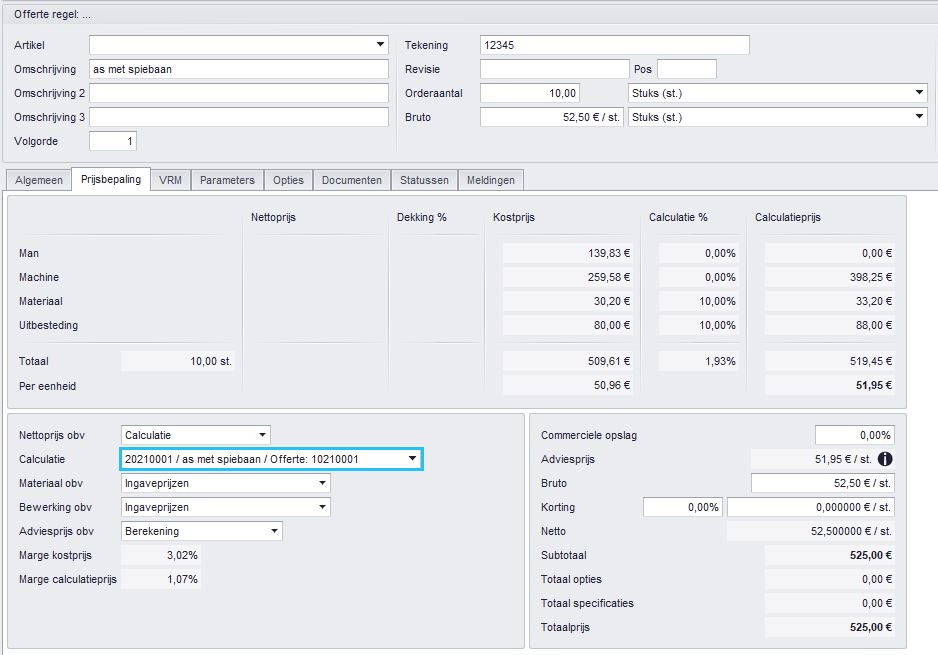Focus the Omschrijving 2 field
The width and height of the screenshot is (938, 655).
pos(239,93)
